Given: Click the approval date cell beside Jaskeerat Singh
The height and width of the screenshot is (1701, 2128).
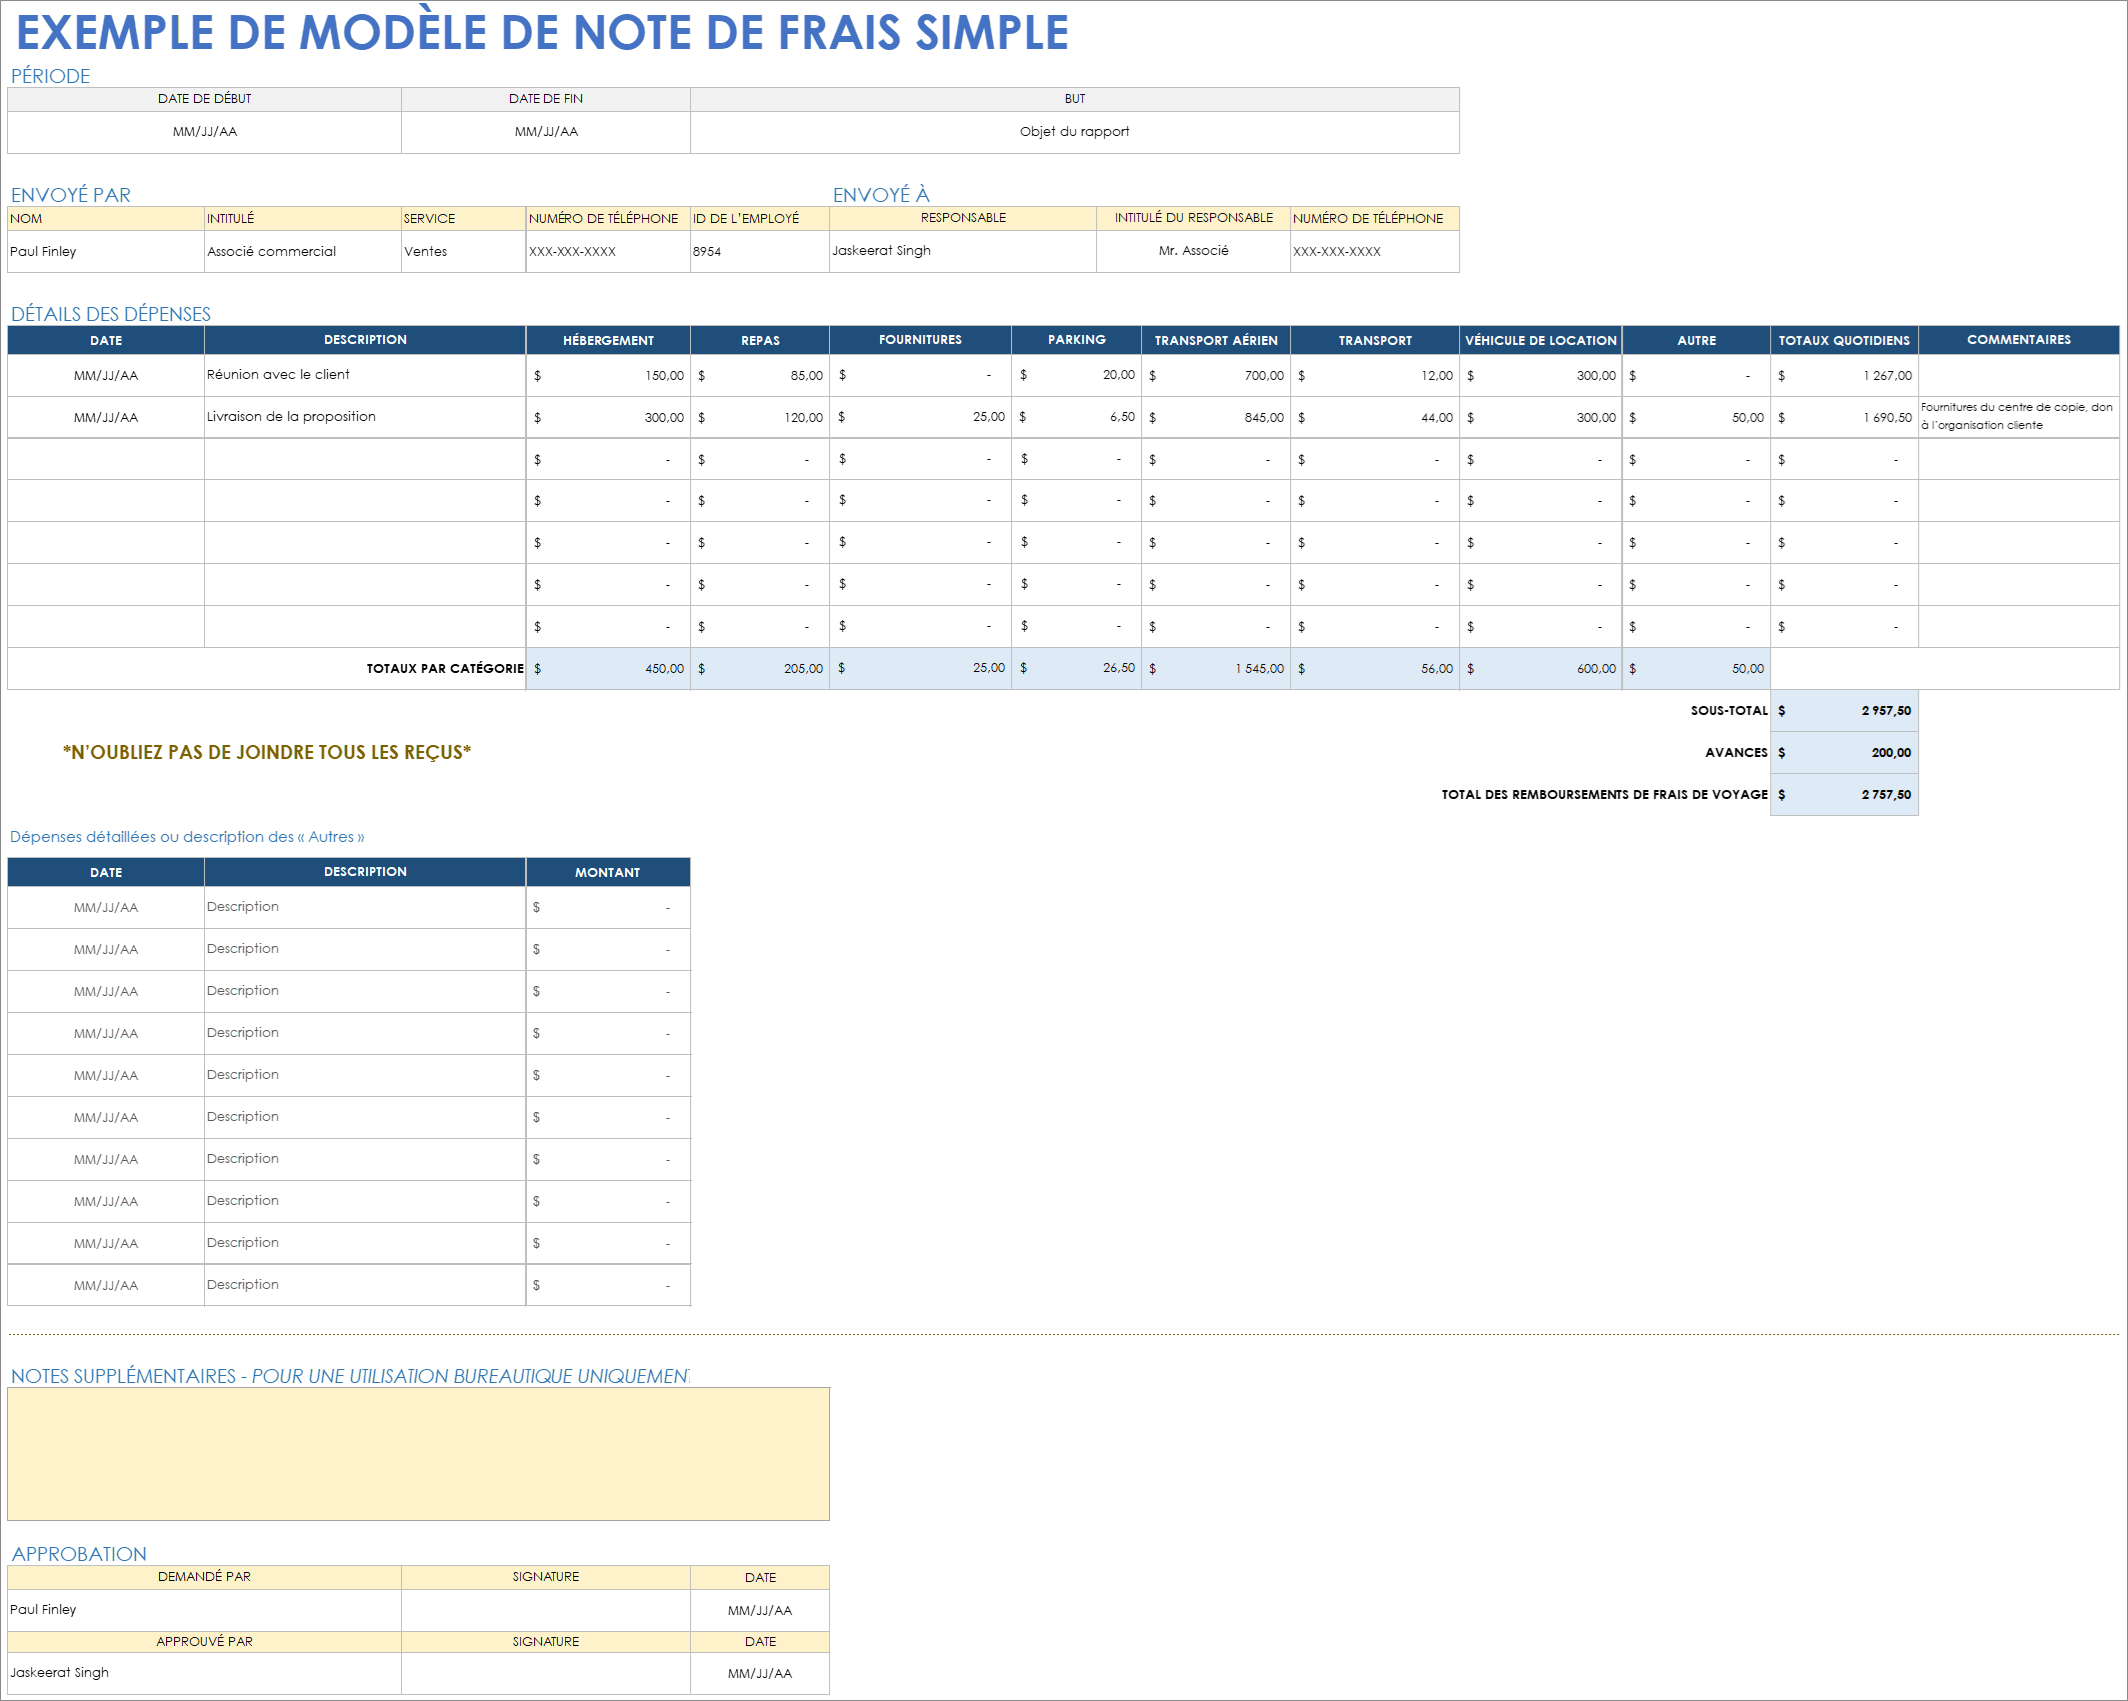Looking at the screenshot, I should coord(760,1673).
